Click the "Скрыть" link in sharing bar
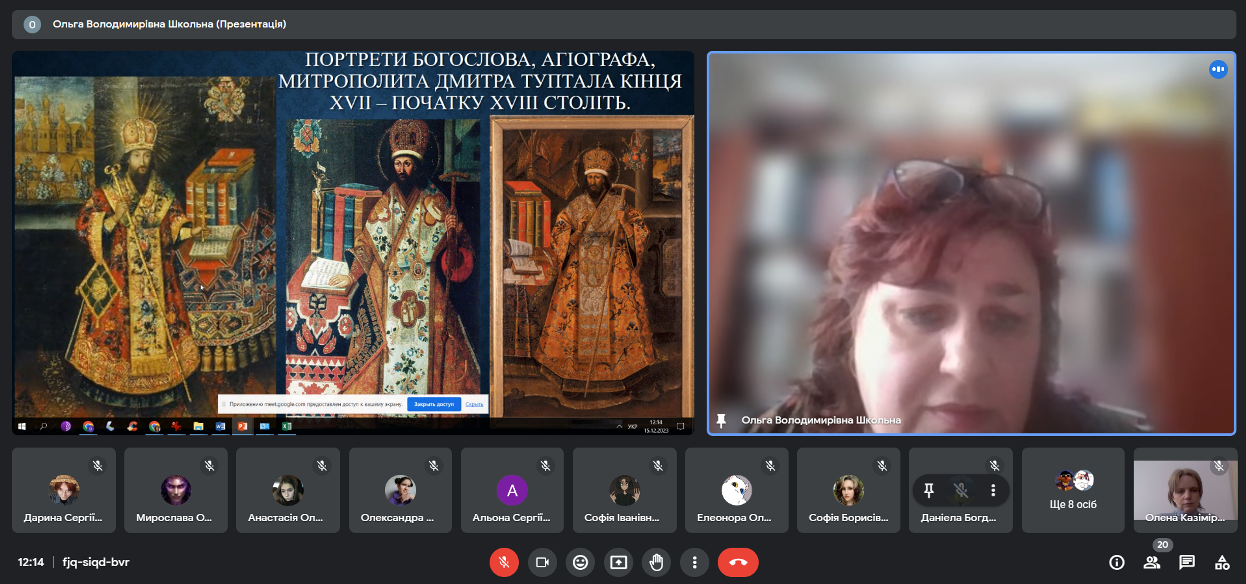 coord(474,404)
